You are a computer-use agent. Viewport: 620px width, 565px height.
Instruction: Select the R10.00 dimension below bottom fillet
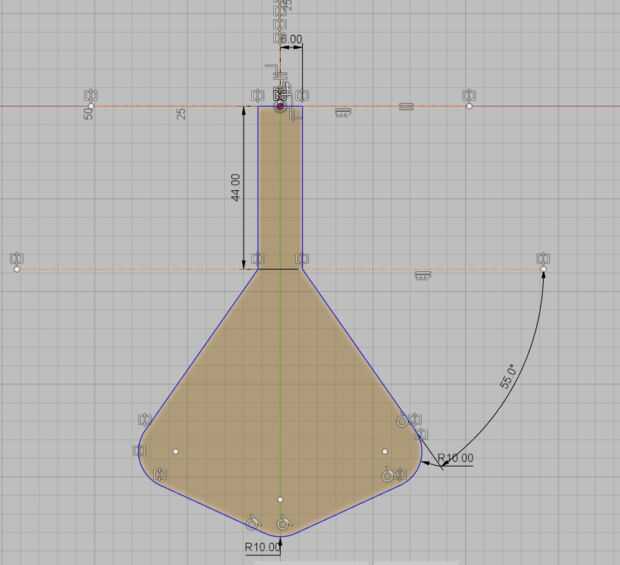click(x=262, y=547)
